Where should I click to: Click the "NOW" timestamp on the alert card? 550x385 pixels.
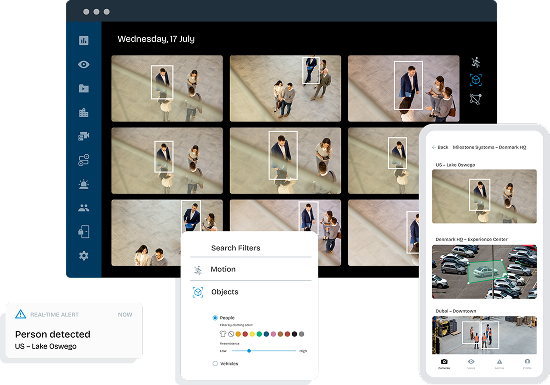coord(125,315)
